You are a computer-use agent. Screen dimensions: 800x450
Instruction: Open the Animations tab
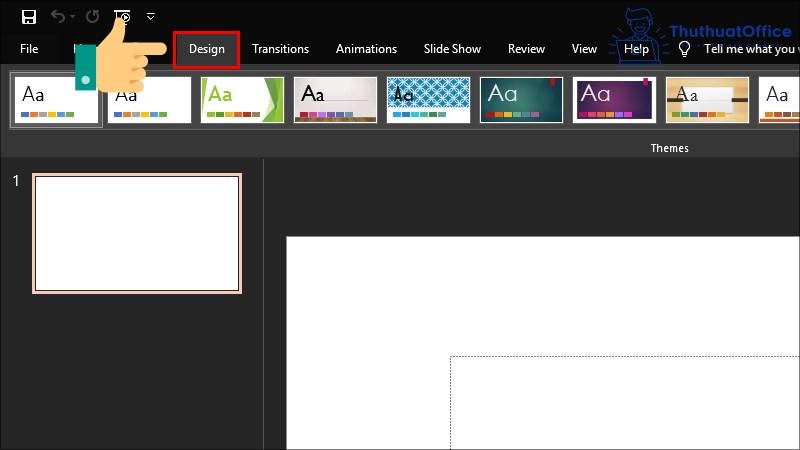[x=366, y=49]
